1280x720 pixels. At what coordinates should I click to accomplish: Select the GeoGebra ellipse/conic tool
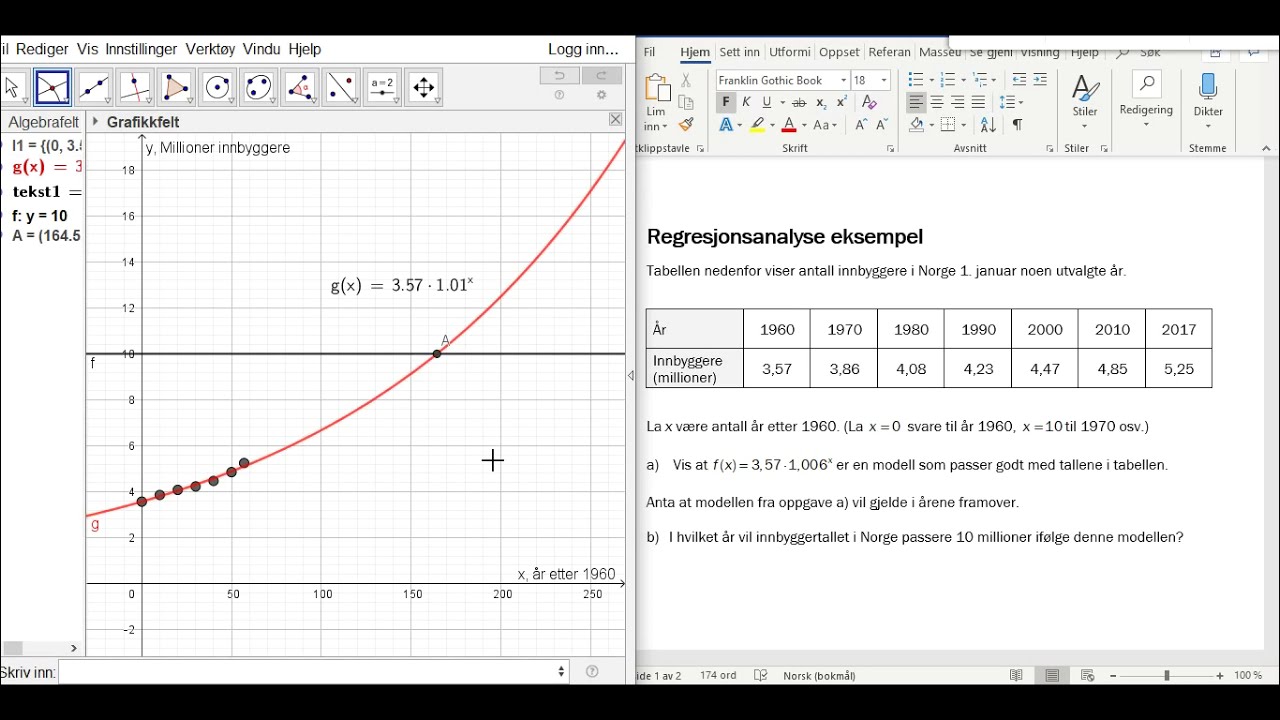click(259, 88)
